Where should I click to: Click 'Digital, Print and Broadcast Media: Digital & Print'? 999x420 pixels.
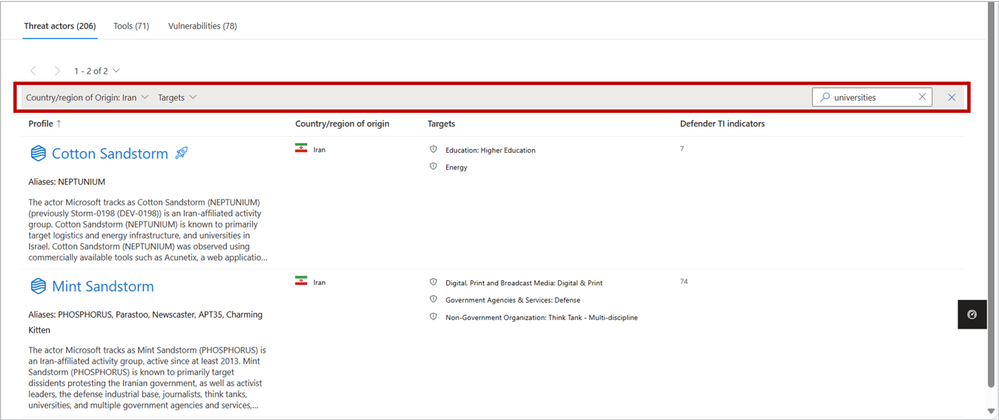click(x=524, y=282)
